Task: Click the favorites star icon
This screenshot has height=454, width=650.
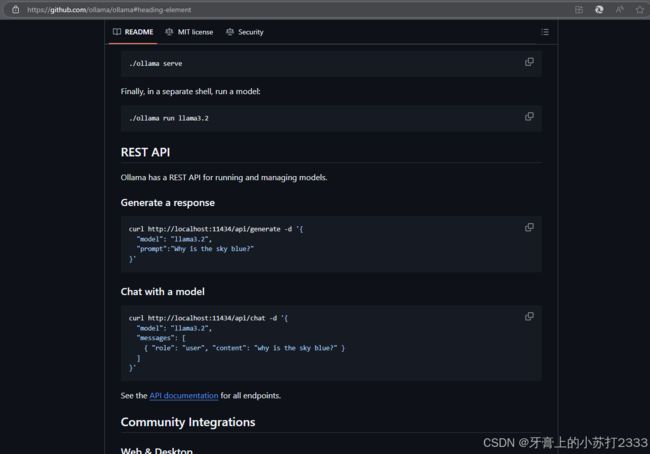Action: click(x=640, y=10)
